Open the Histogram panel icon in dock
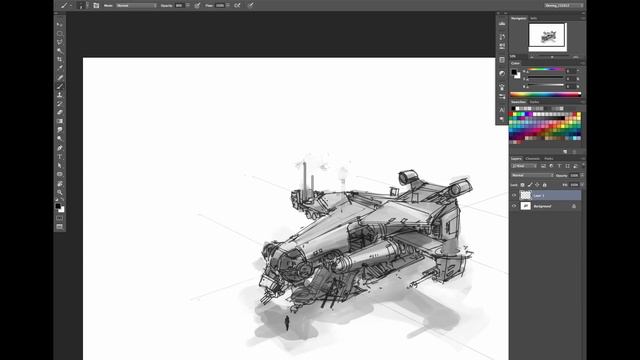The height and width of the screenshot is (360, 640). click(502, 24)
